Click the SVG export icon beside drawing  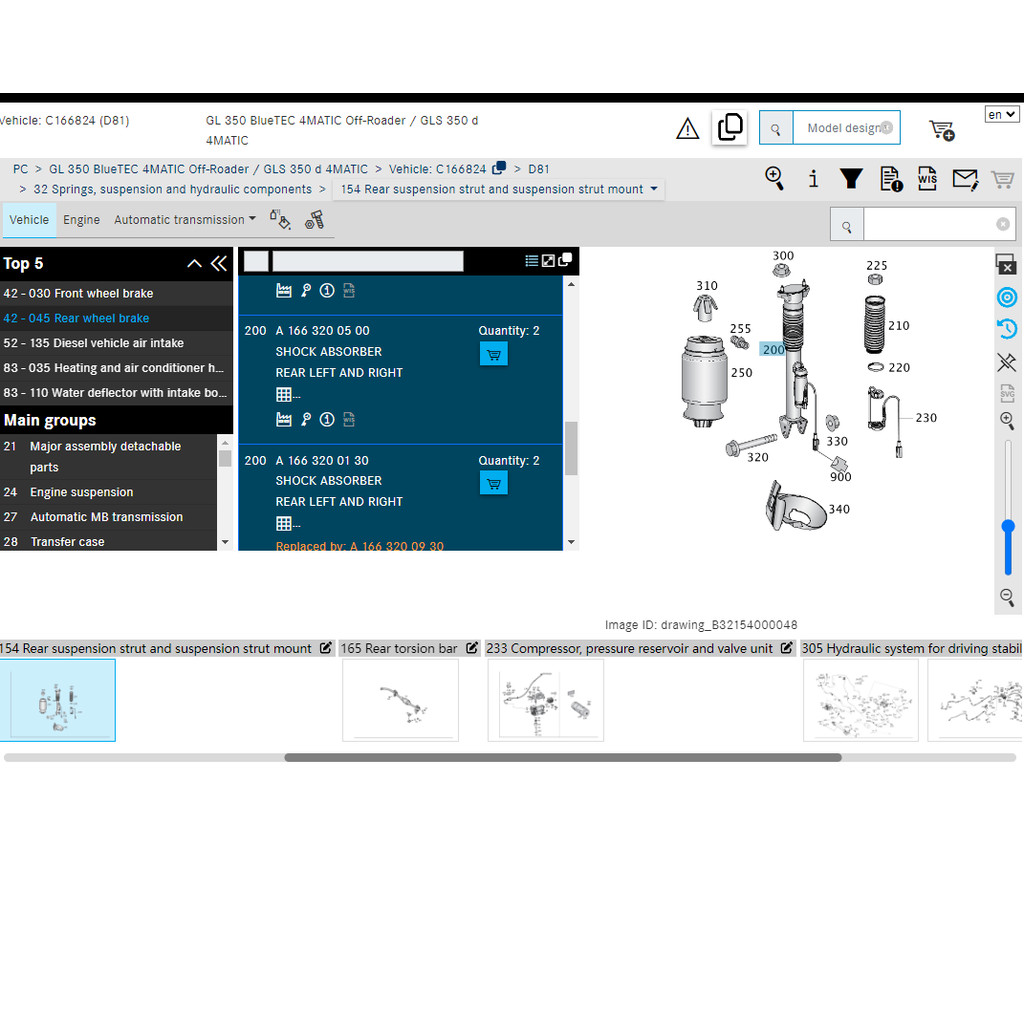click(x=1007, y=393)
